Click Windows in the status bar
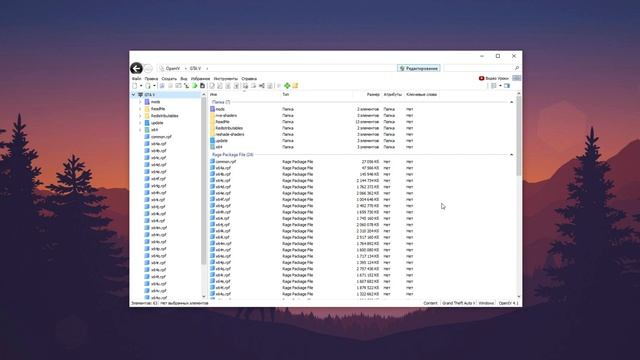640x360 pixels. [486, 303]
